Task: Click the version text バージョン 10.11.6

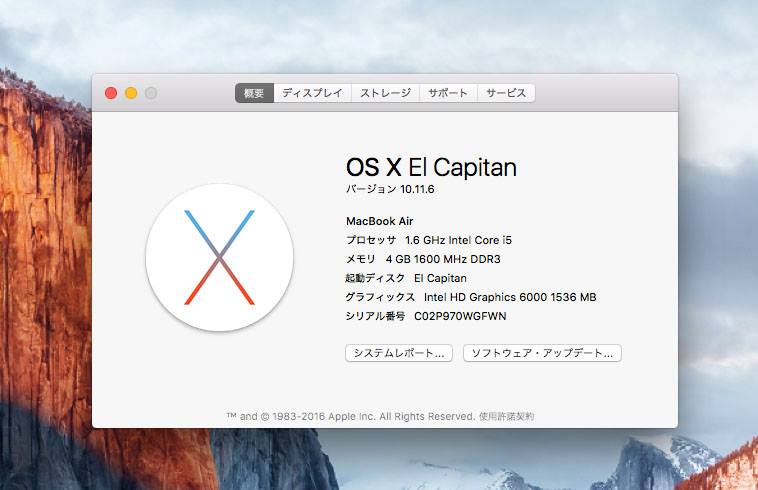Action: (390, 189)
